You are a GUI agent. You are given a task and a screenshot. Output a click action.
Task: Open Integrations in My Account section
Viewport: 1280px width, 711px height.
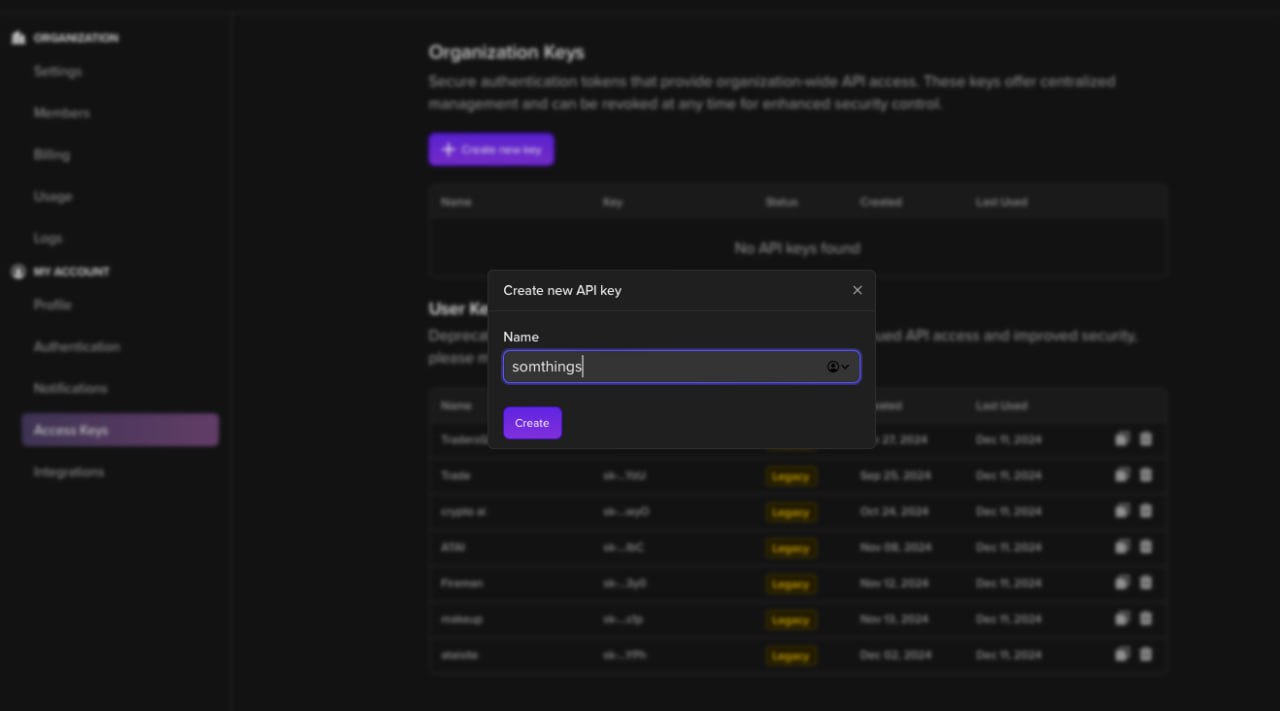point(69,472)
